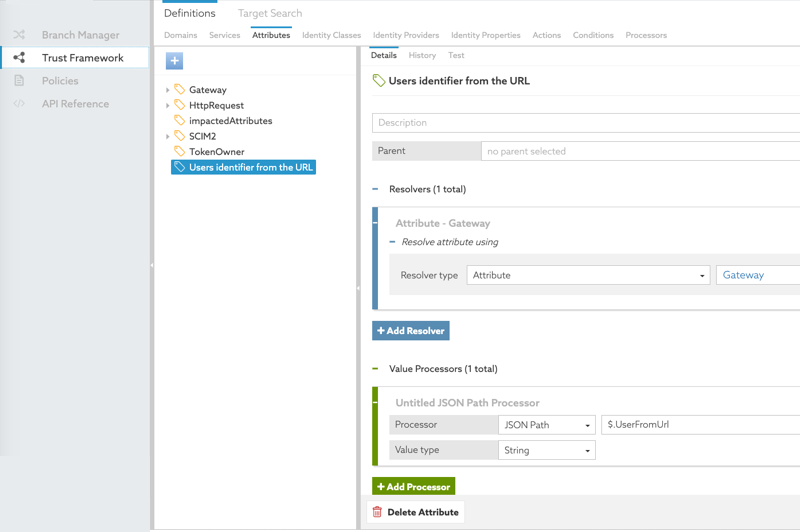
Task: Collapse the Attribute - Gateway resolver card
Action: [x=375, y=223]
